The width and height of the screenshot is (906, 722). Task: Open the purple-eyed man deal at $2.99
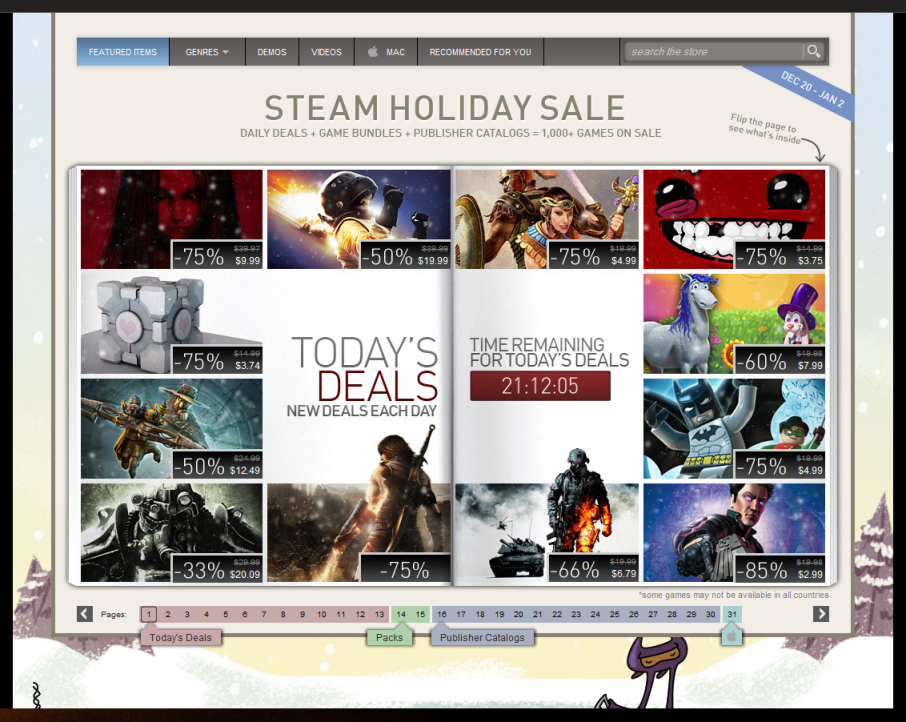734,533
